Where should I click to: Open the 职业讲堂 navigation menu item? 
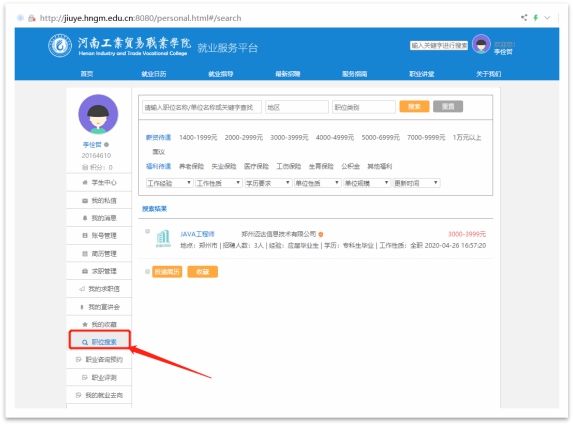point(422,74)
